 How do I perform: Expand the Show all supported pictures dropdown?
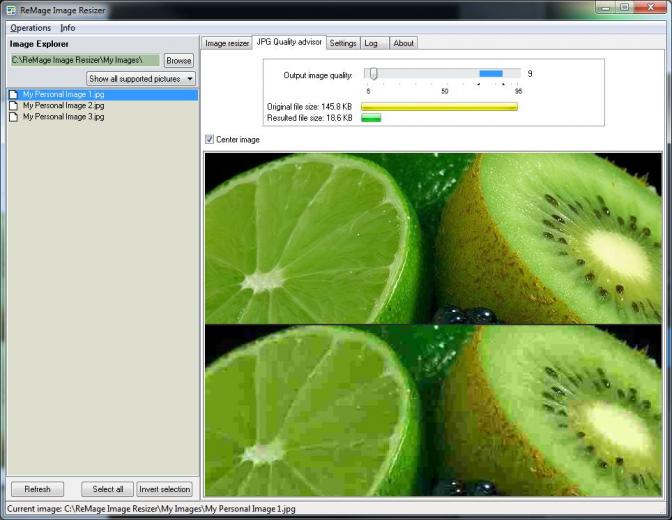pyautogui.click(x=141, y=79)
